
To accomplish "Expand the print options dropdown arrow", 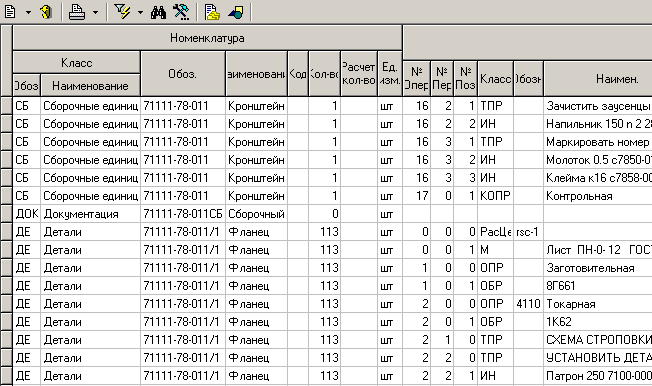I will coord(95,12).
